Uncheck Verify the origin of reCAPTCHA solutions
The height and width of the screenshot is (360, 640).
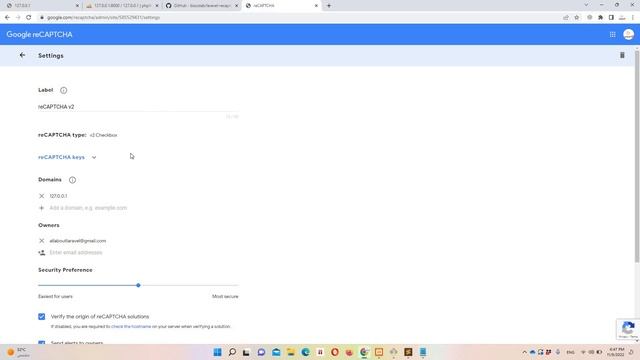[x=42, y=317]
